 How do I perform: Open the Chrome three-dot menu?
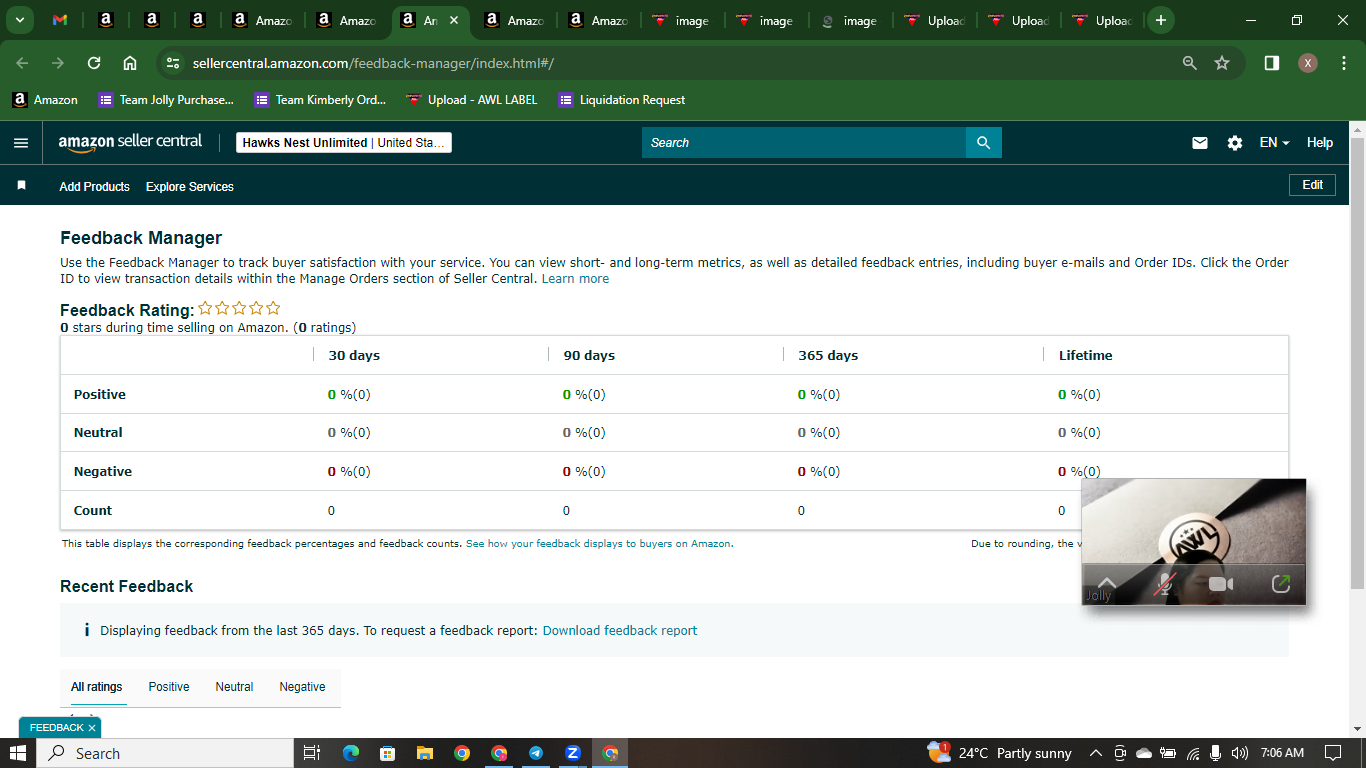pos(1342,63)
